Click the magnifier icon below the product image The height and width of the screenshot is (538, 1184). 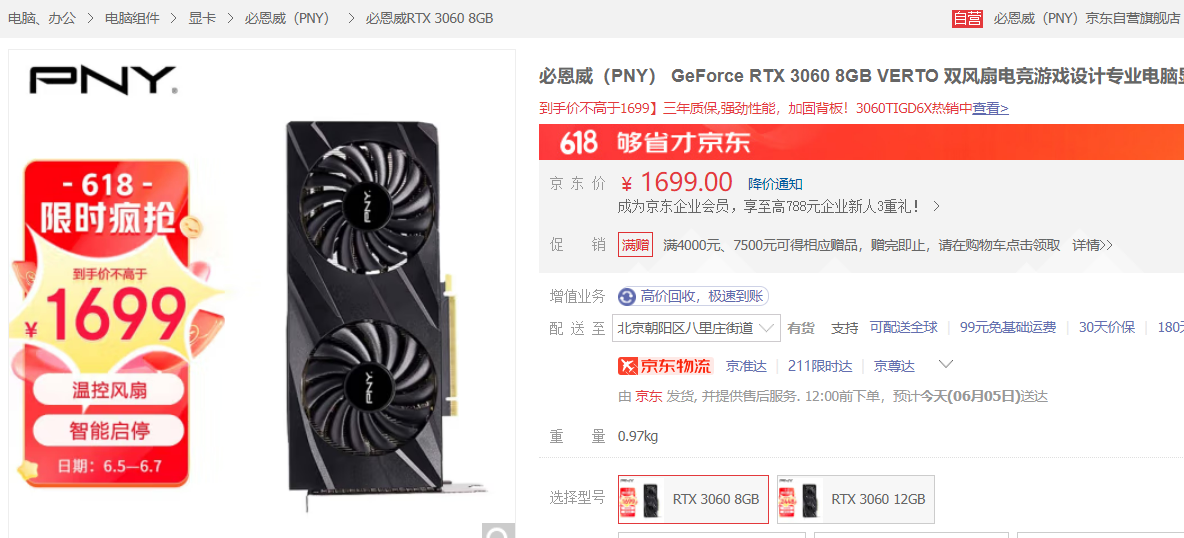point(498,532)
